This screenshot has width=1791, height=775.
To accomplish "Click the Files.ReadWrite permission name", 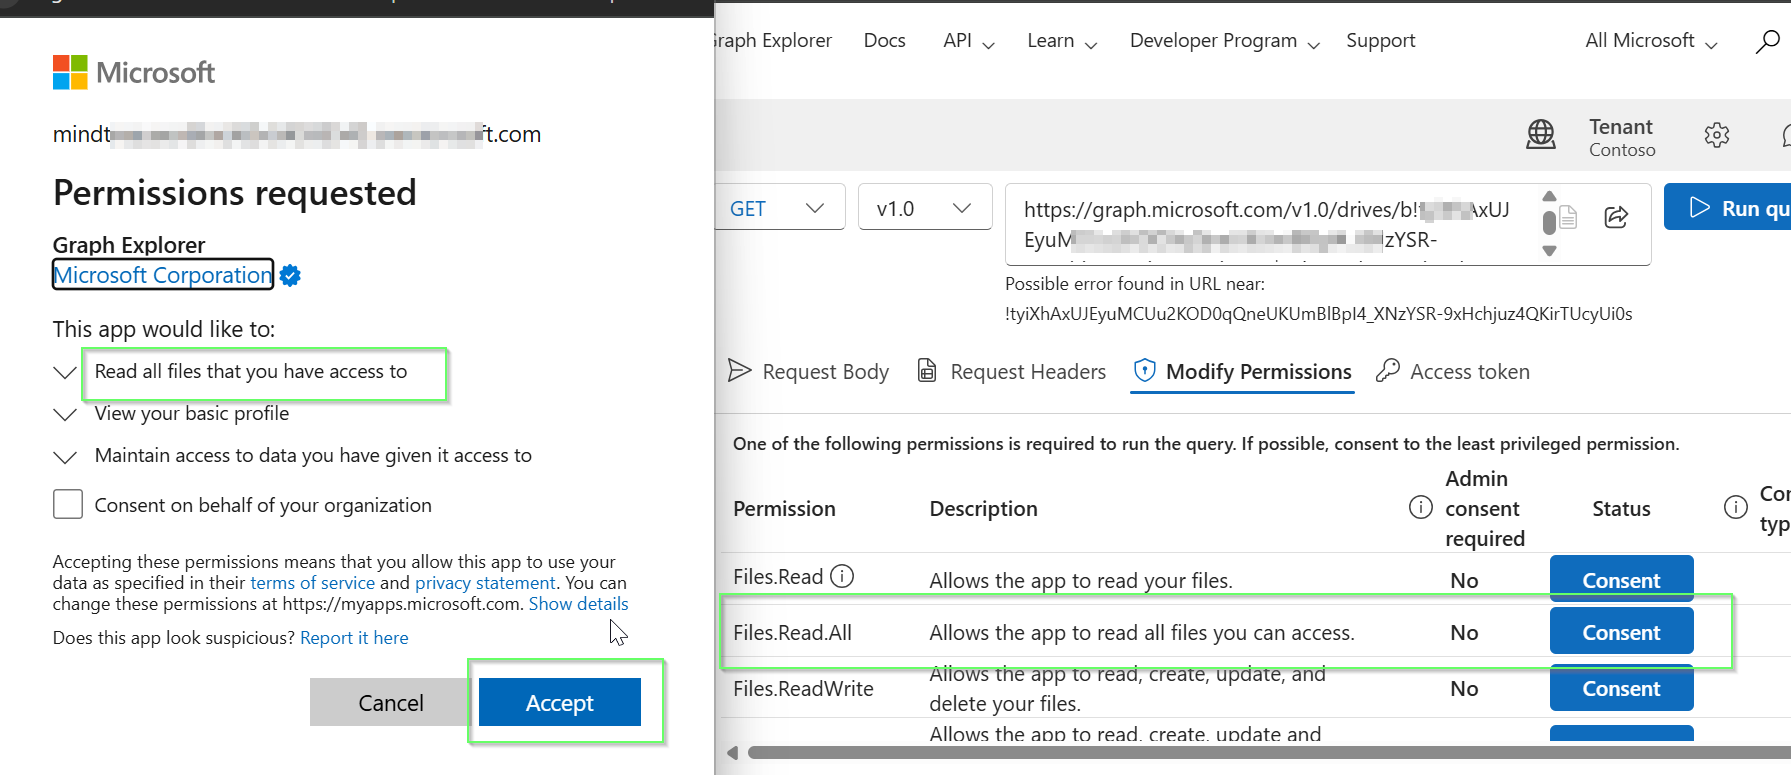I will [803, 688].
